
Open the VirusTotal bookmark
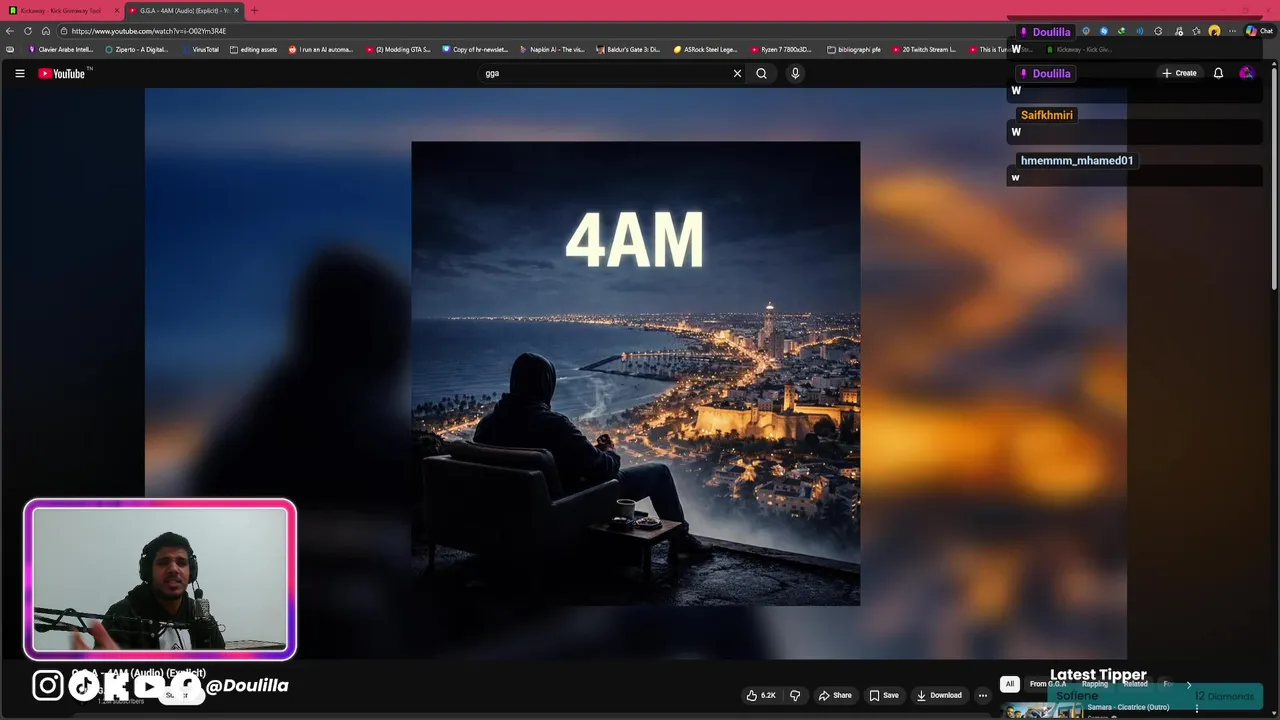200,49
